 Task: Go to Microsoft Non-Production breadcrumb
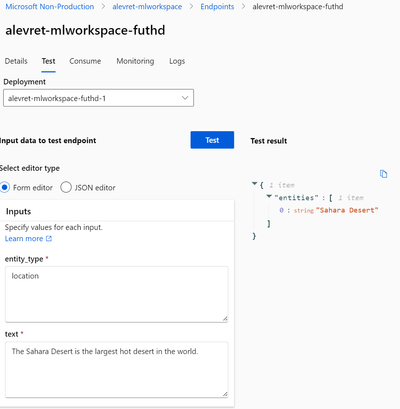(50, 7)
